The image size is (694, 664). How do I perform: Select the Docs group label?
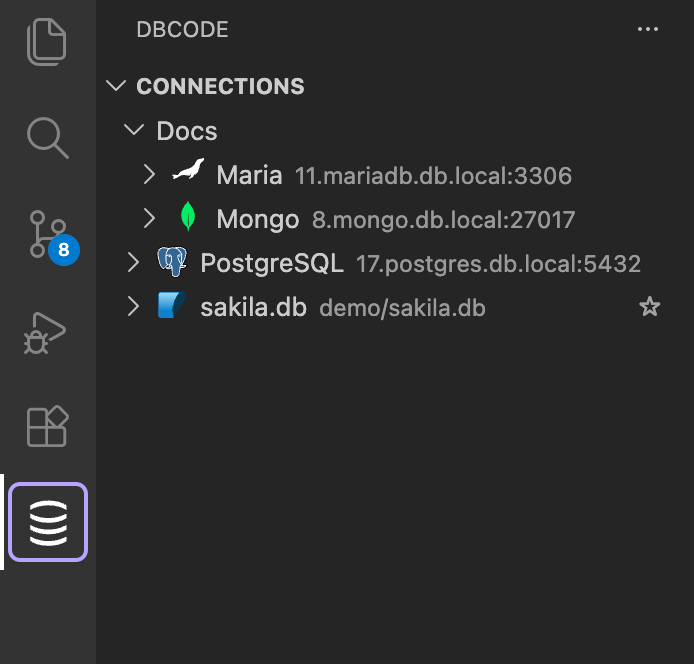point(187,131)
